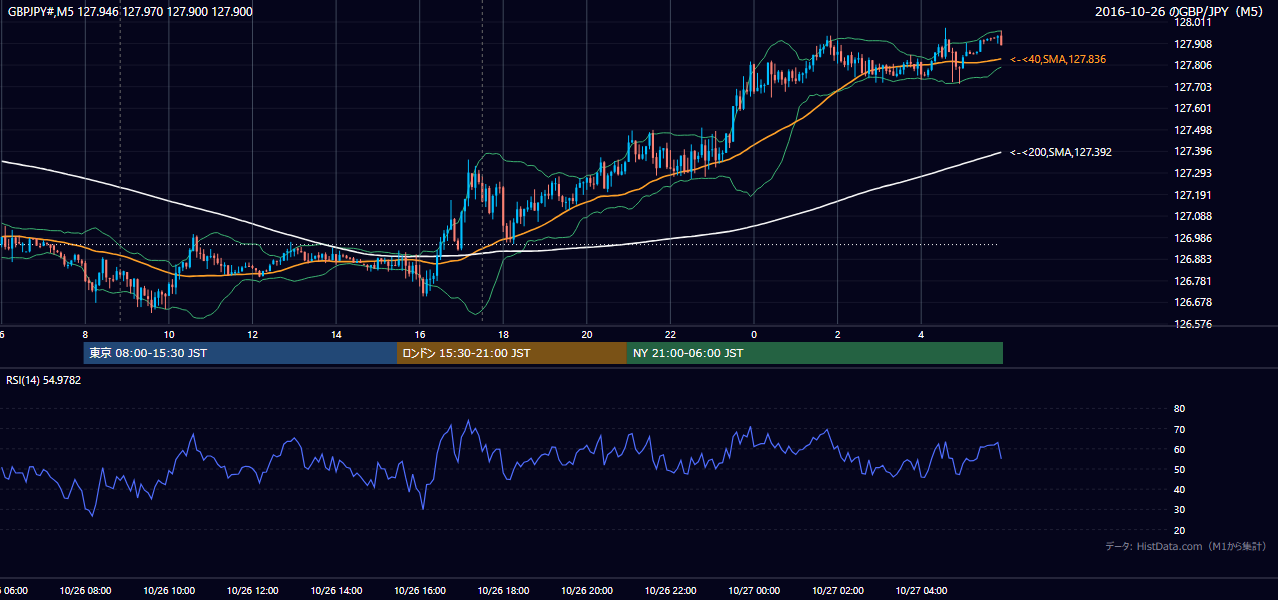Click the 10/27 02:00 date axis label
1278x600 pixels.
pyautogui.click(x=837, y=591)
